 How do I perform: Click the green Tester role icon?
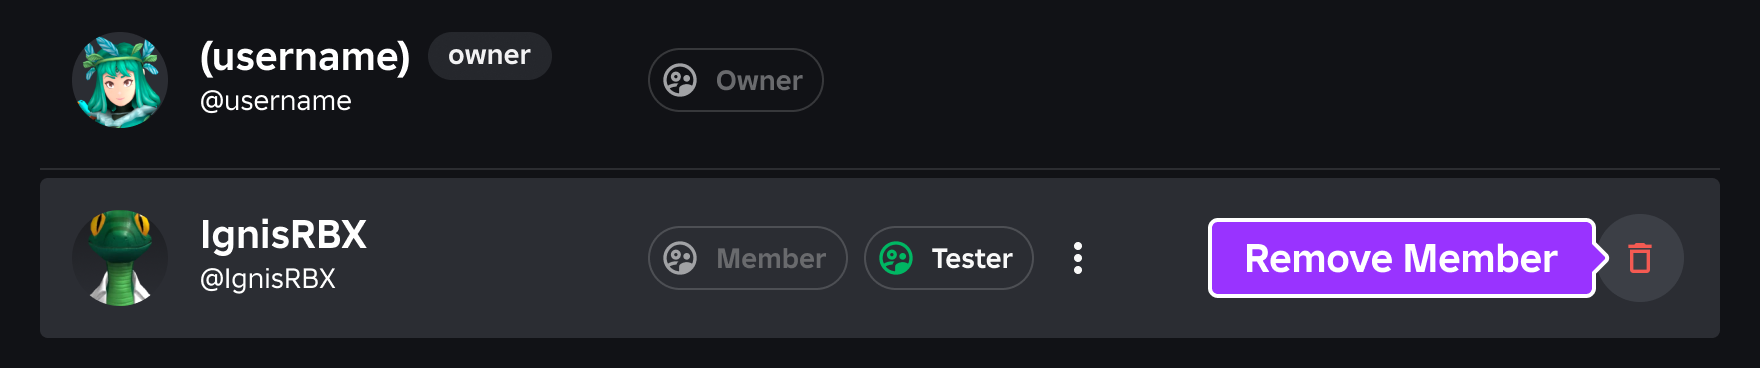pos(896,258)
